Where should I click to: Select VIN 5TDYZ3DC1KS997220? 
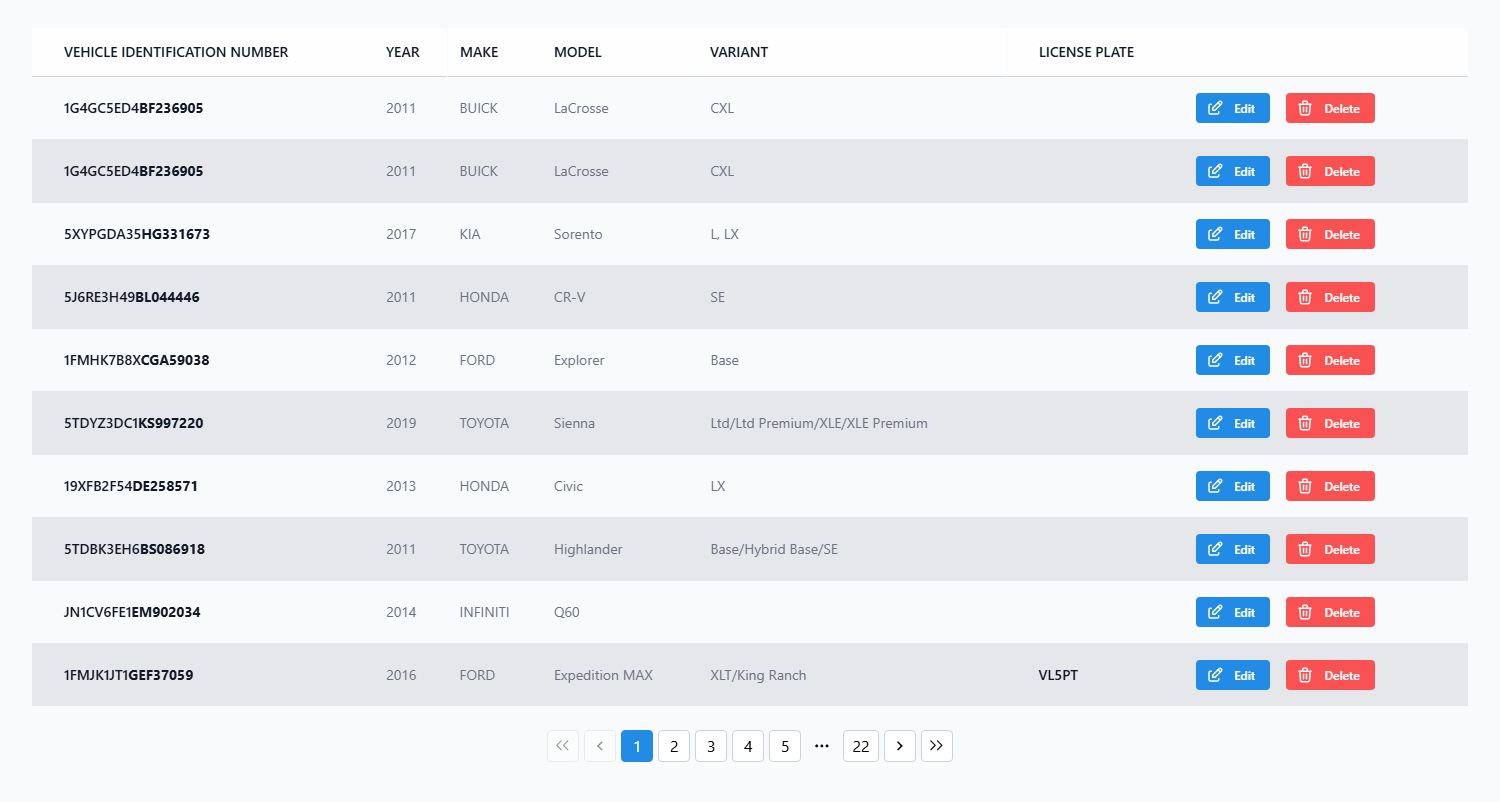[134, 423]
